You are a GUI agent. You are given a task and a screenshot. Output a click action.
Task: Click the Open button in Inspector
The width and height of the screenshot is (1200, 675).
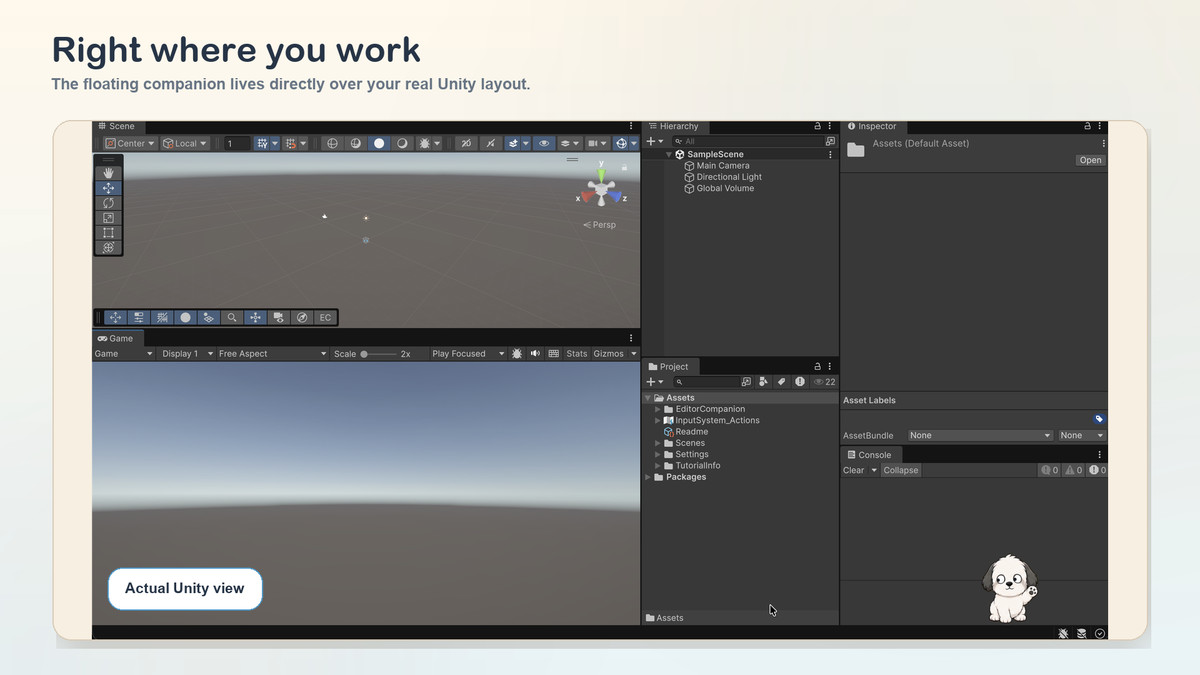coord(1090,160)
